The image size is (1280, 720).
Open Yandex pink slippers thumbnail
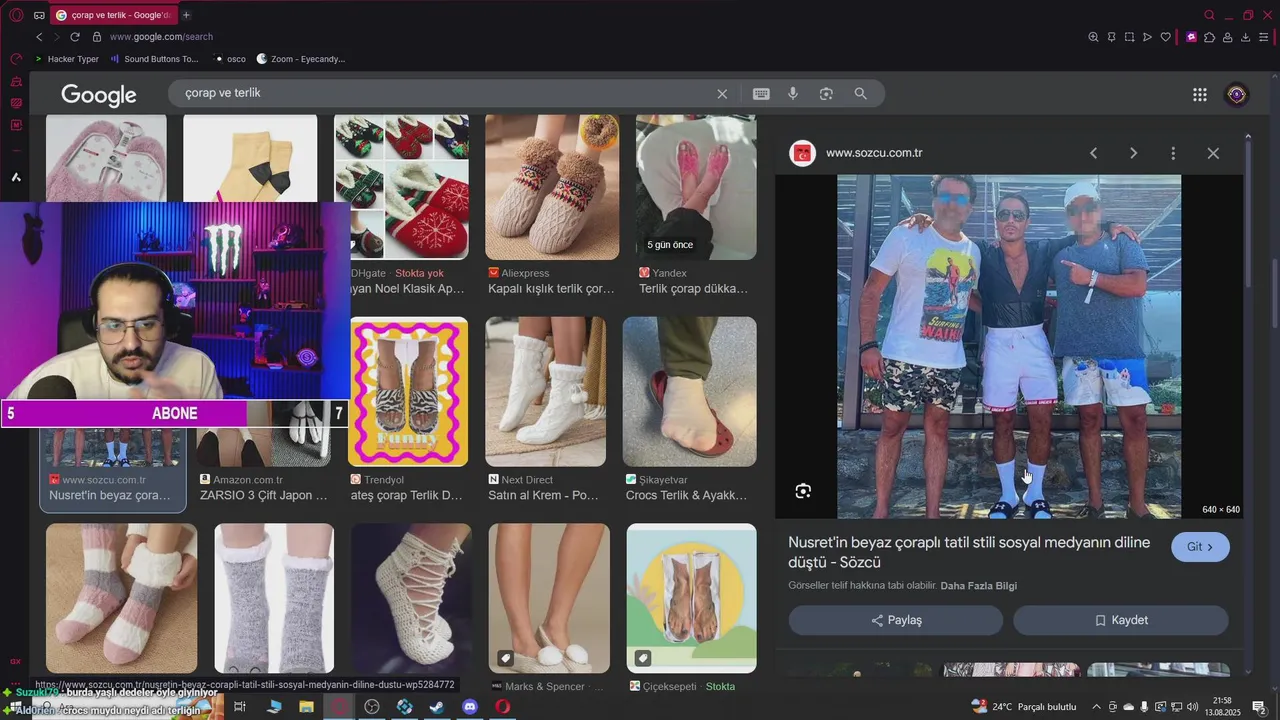(x=696, y=187)
